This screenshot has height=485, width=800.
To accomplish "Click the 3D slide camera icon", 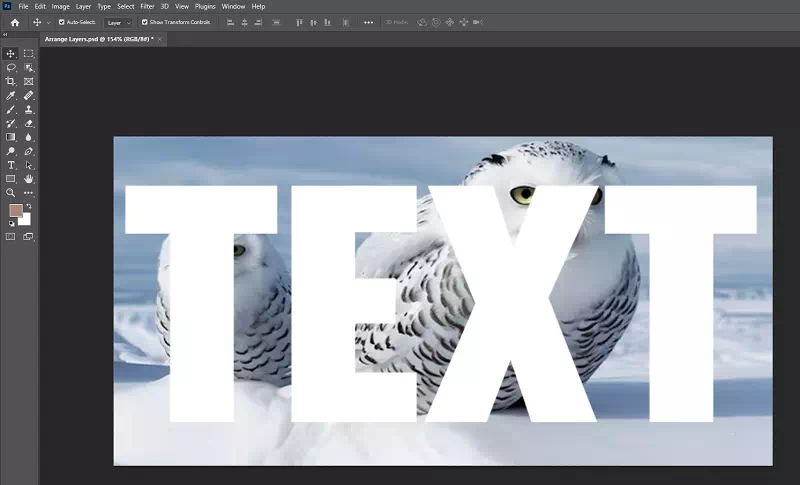I will click(x=463, y=22).
